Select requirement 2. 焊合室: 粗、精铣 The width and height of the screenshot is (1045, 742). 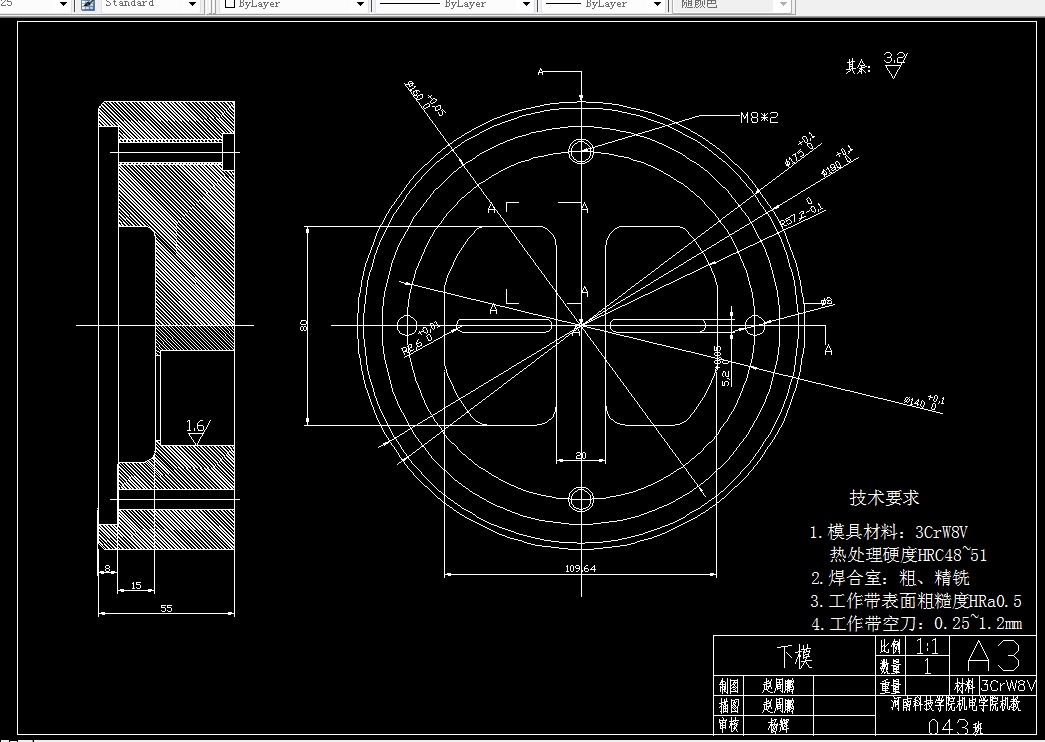890,578
